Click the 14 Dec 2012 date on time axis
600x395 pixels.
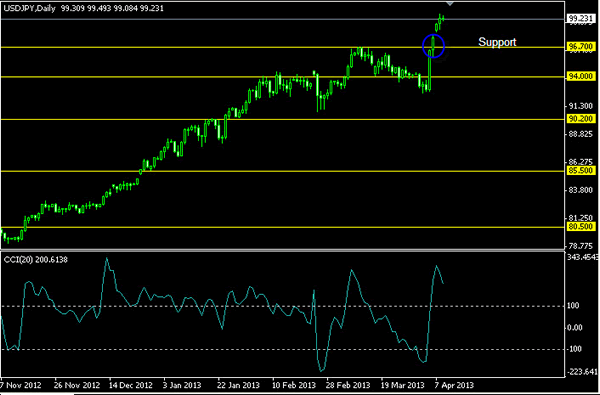coord(130,385)
